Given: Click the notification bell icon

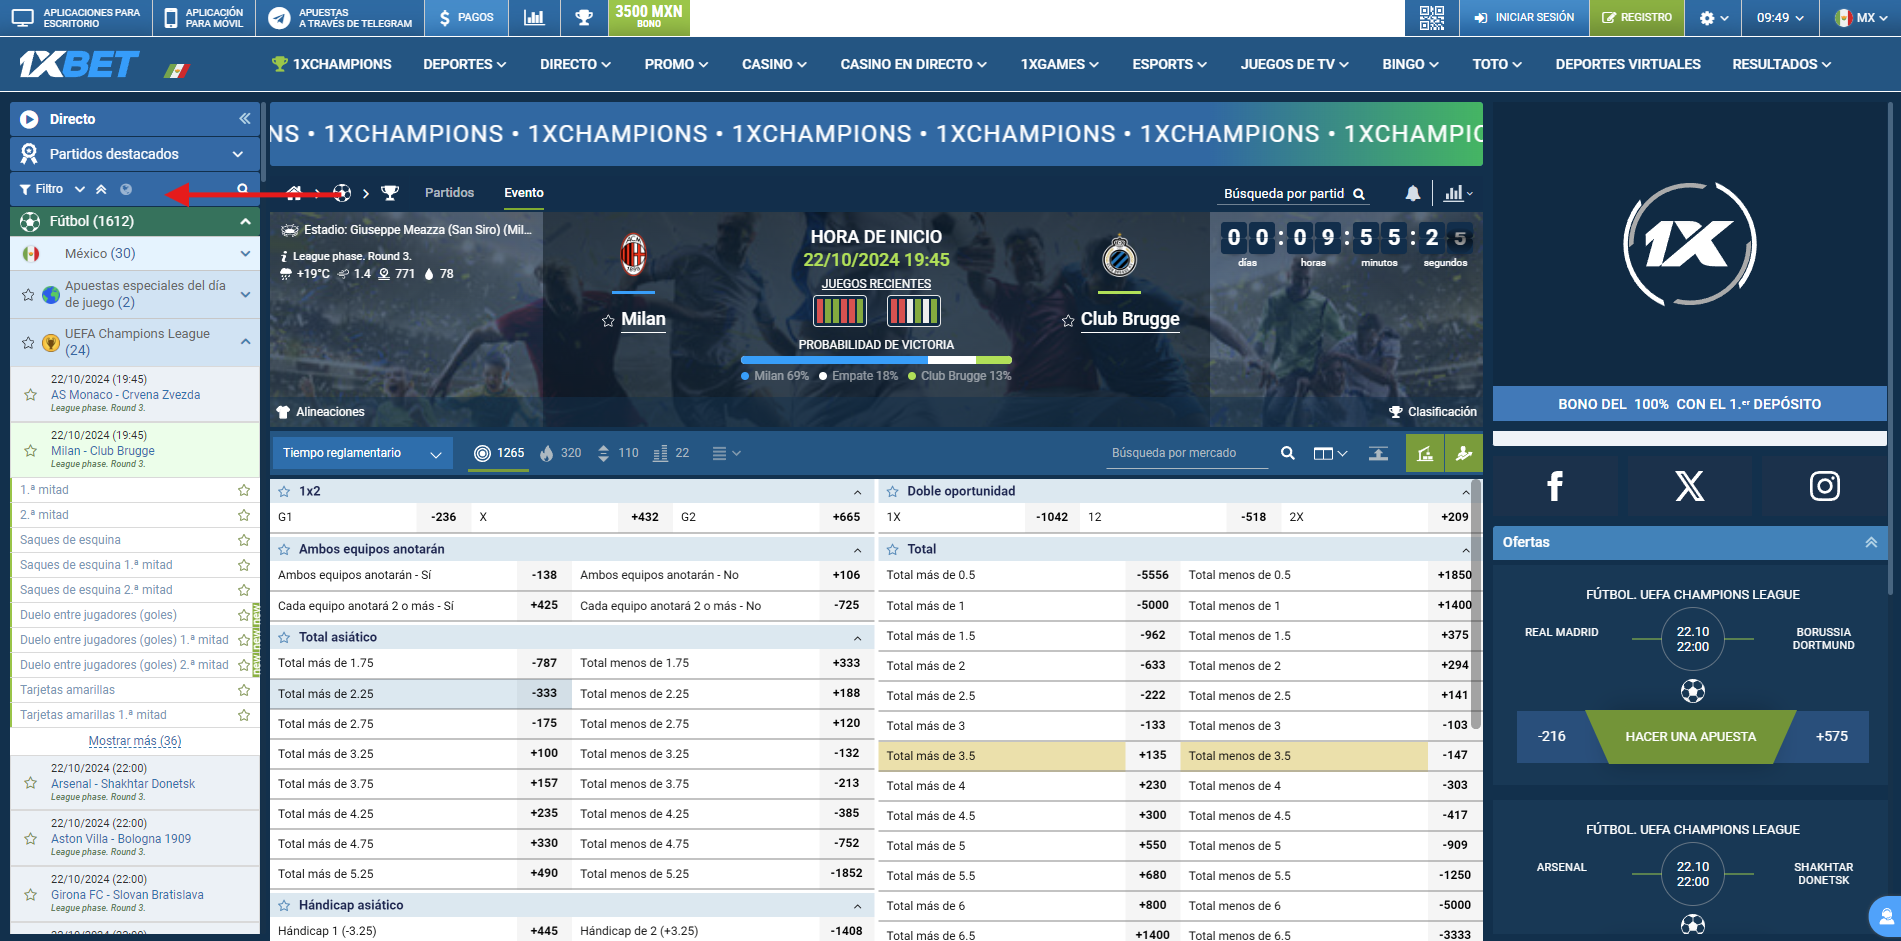Looking at the screenshot, I should pyautogui.click(x=1412, y=193).
